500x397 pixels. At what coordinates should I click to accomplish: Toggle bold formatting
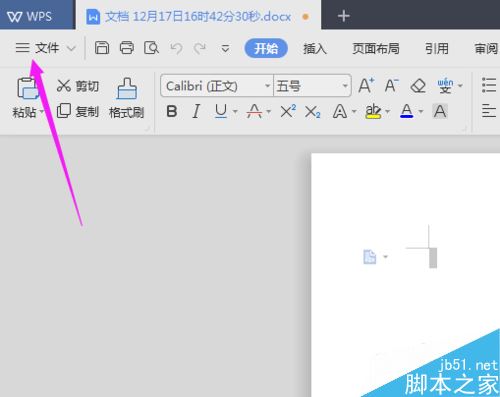tap(172, 111)
